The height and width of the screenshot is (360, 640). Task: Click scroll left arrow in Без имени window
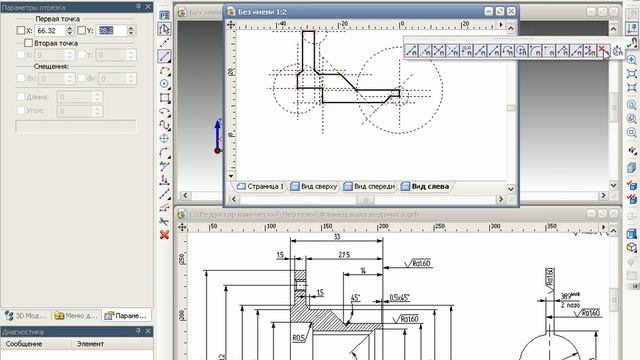233,199
